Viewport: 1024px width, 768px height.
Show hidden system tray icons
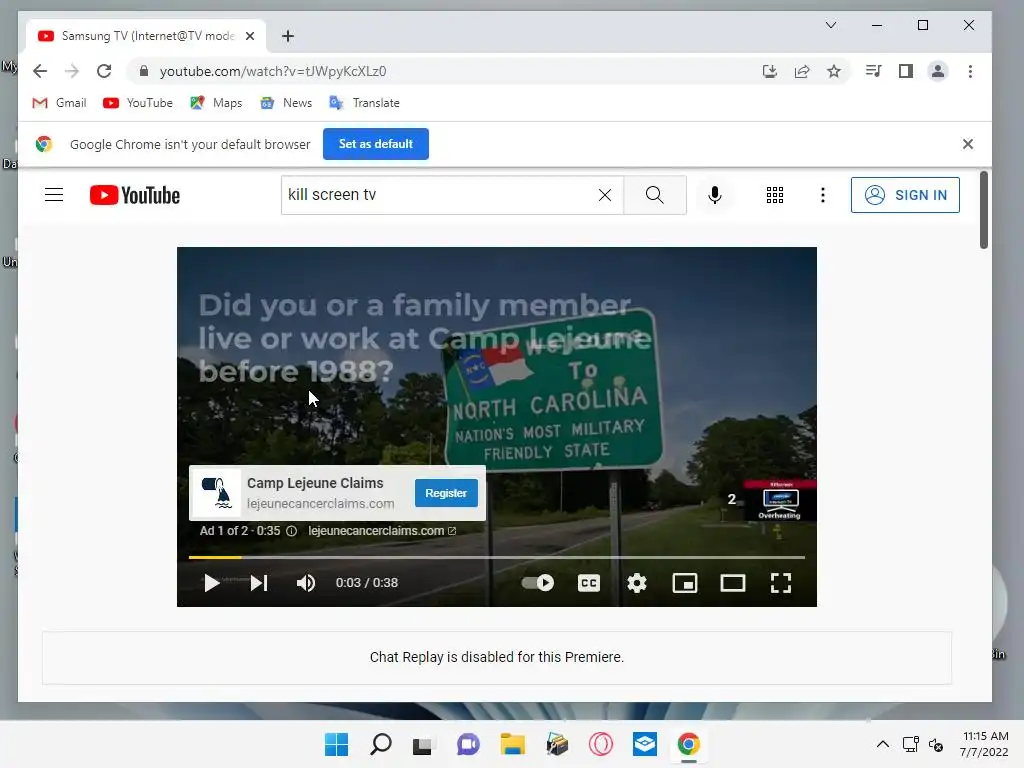(882, 744)
